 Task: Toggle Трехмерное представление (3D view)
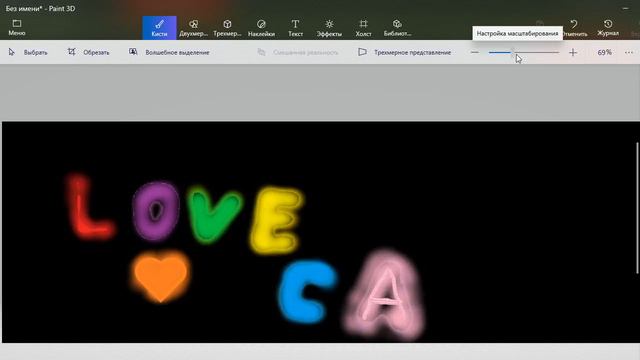(404, 52)
